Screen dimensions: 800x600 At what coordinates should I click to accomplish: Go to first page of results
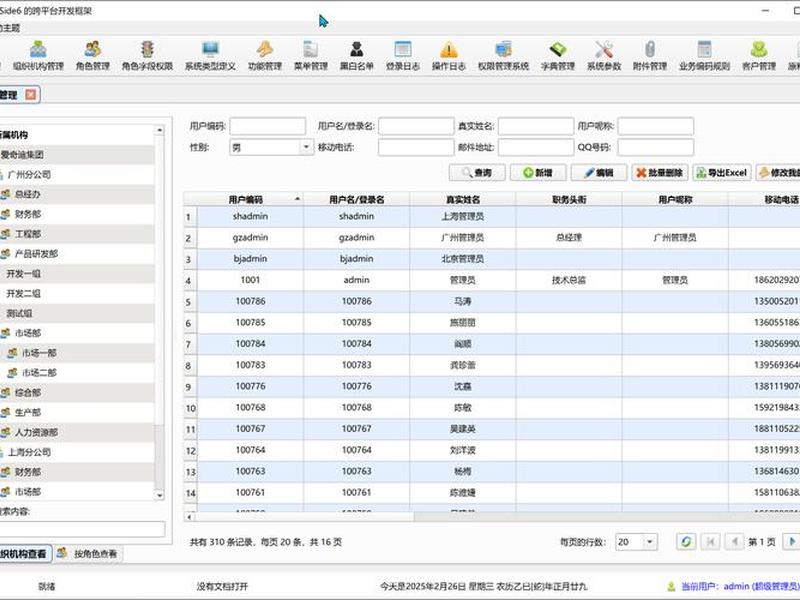[x=710, y=541]
